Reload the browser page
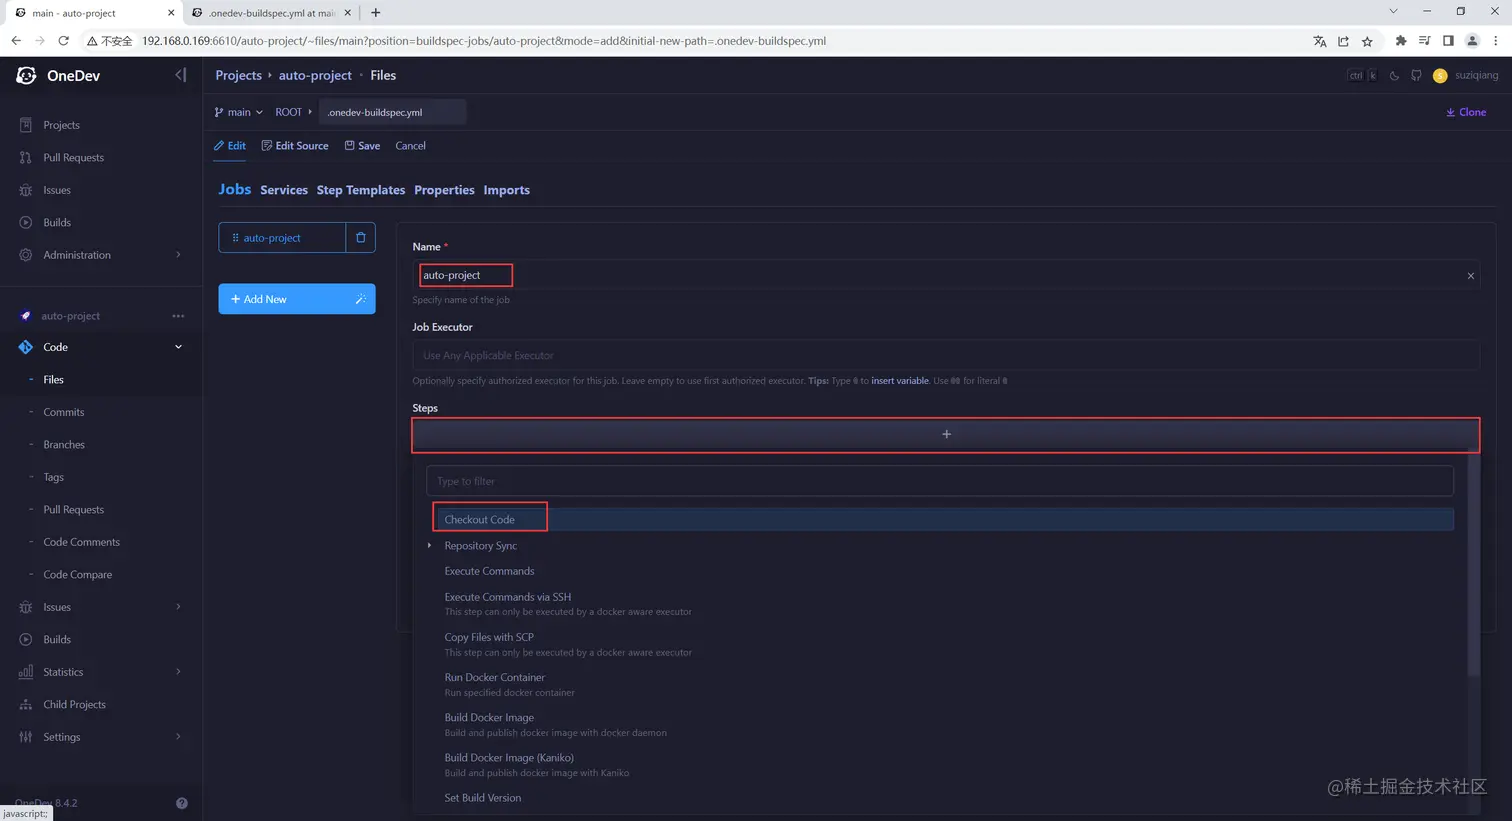1512x821 pixels. 63,41
